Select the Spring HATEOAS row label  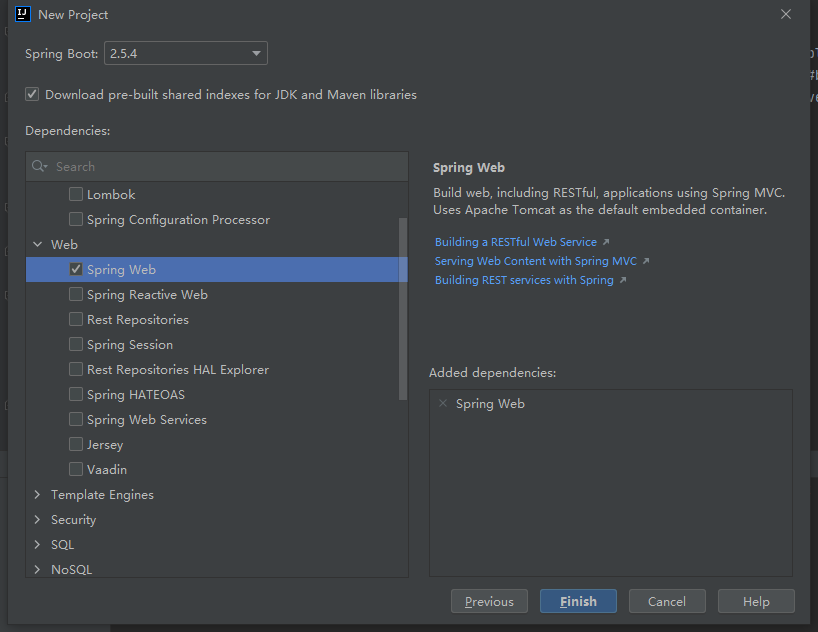click(x=136, y=395)
